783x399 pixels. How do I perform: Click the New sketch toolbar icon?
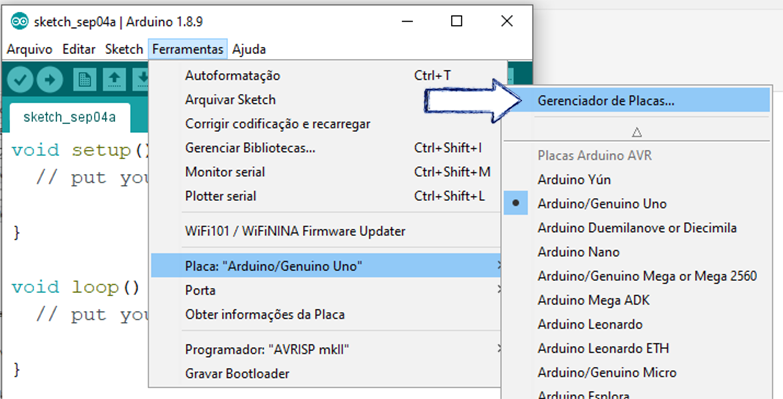[x=84, y=79]
